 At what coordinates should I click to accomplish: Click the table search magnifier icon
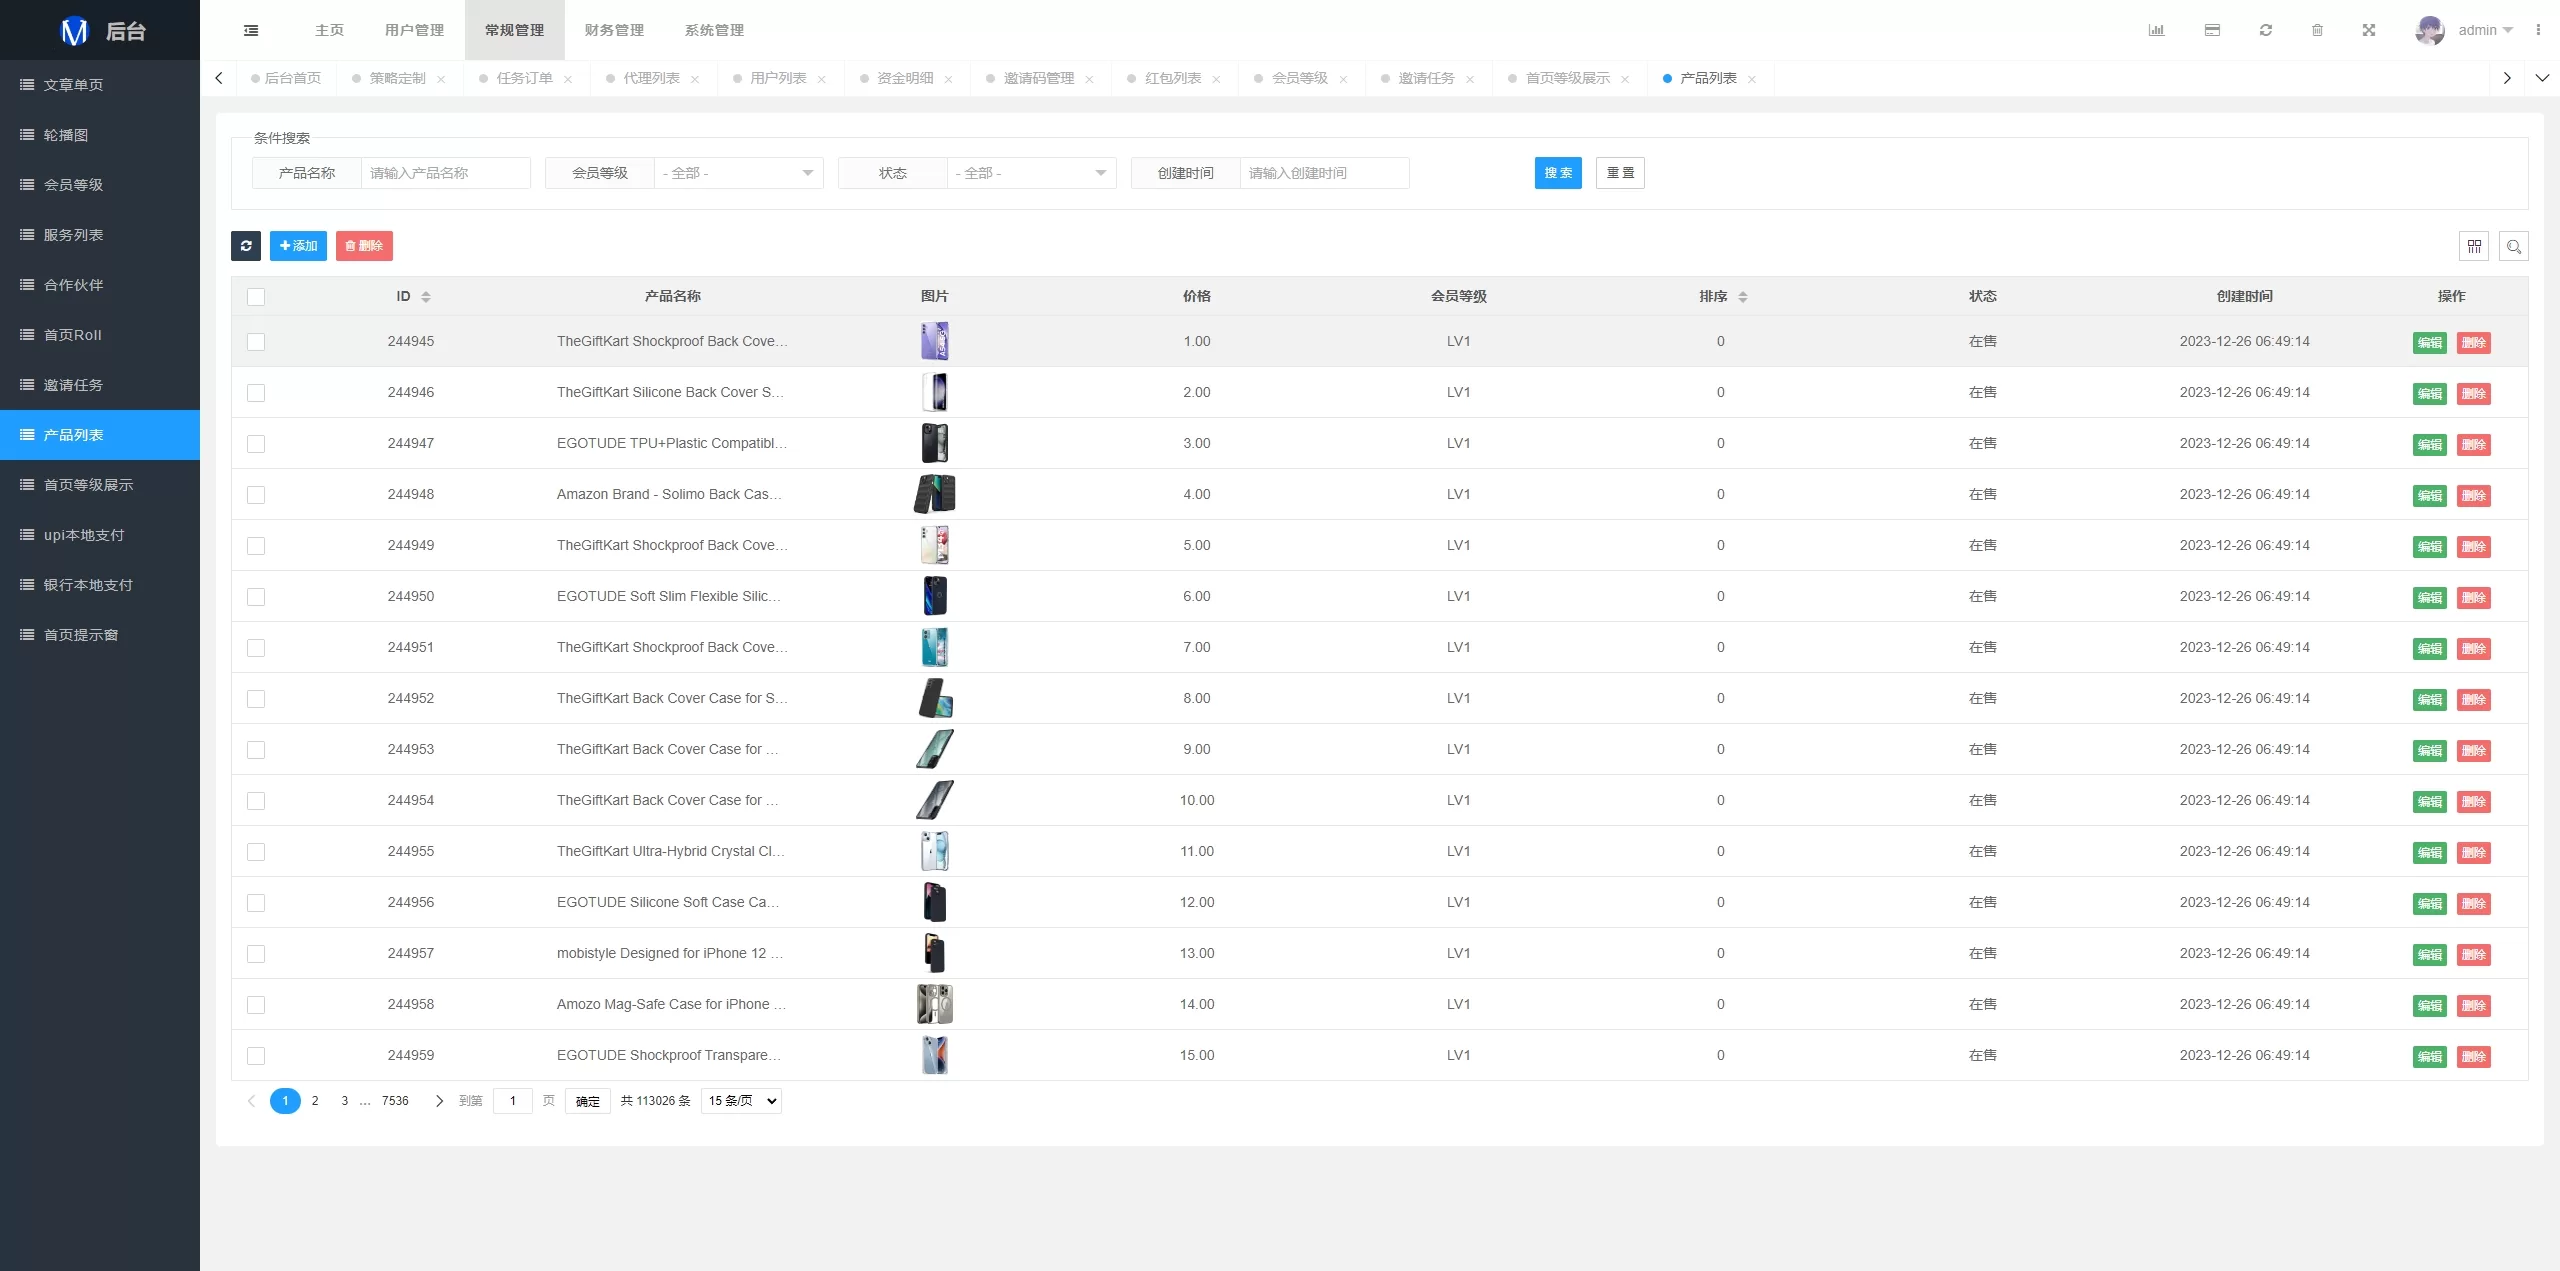pyautogui.click(x=2513, y=246)
